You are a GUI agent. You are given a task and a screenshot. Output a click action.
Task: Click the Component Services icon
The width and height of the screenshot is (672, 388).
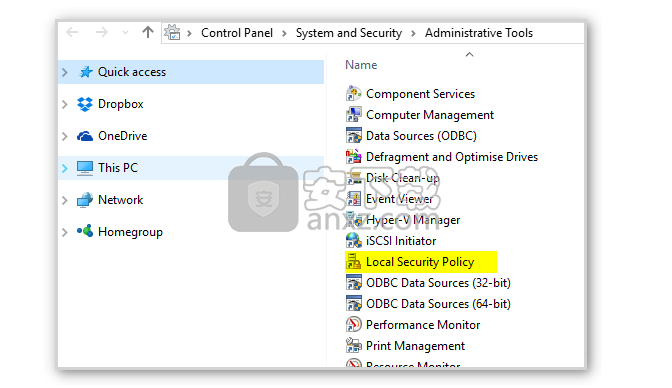point(354,93)
